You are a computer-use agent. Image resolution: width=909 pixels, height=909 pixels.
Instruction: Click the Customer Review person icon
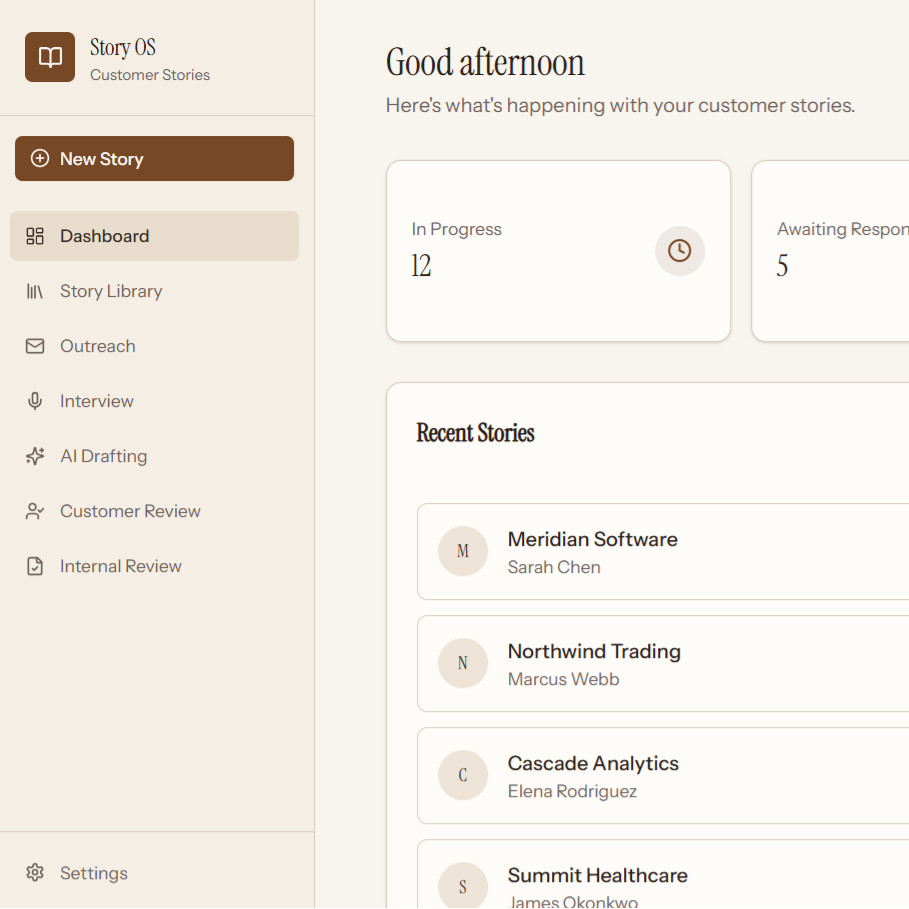(35, 511)
